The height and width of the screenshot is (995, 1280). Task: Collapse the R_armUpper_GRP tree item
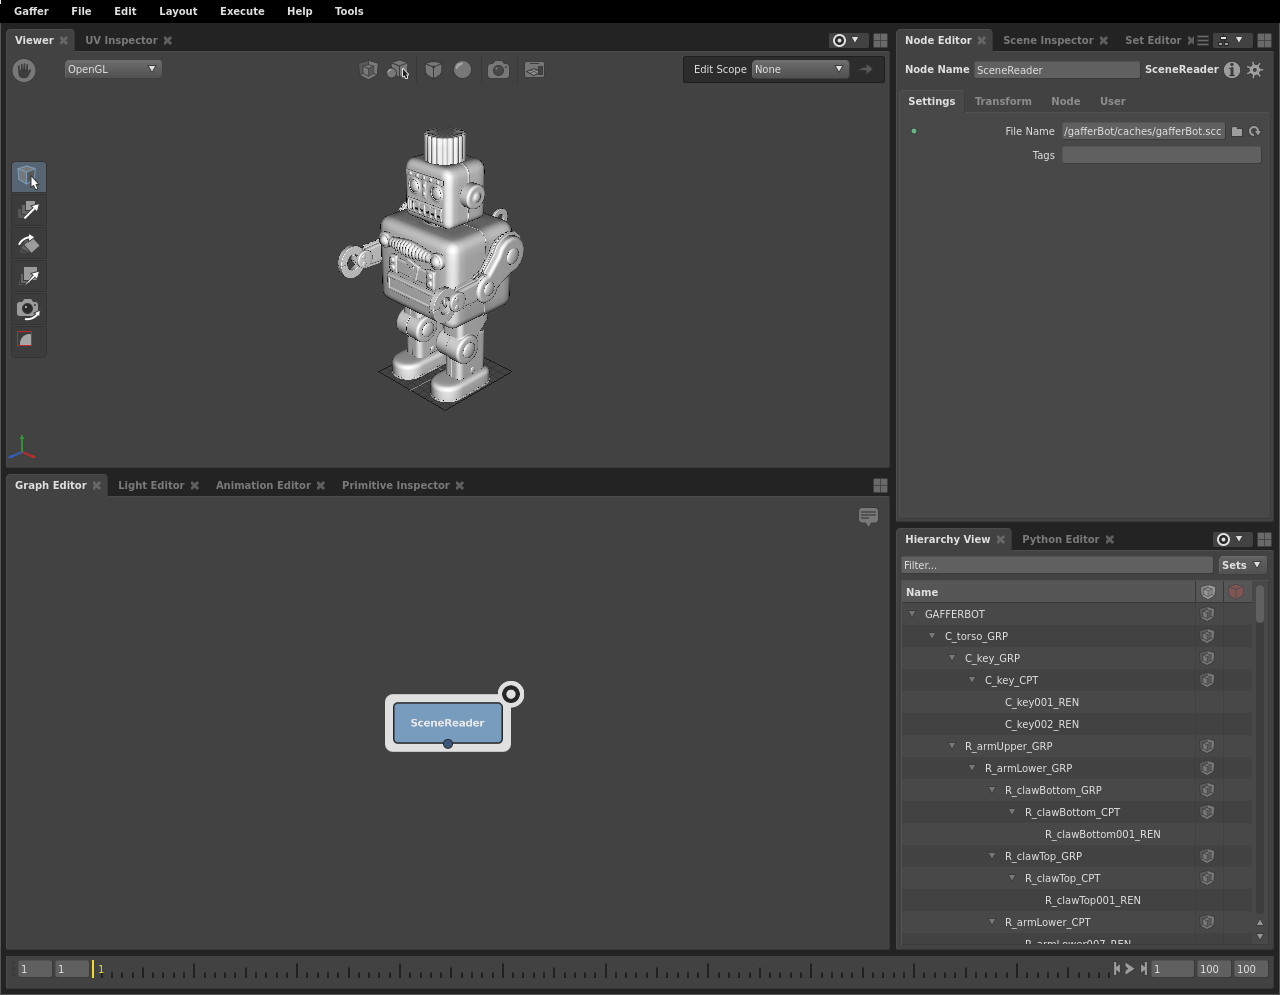(x=952, y=746)
